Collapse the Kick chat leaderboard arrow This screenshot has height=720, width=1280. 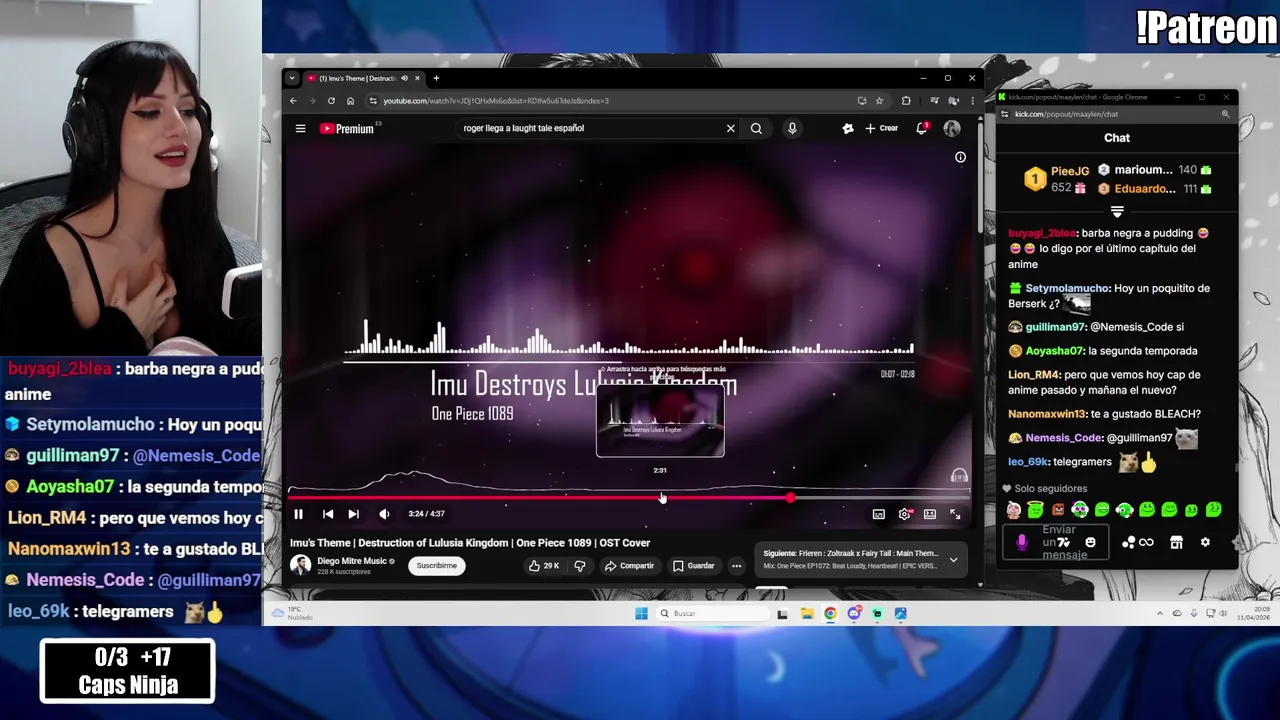tap(1117, 212)
